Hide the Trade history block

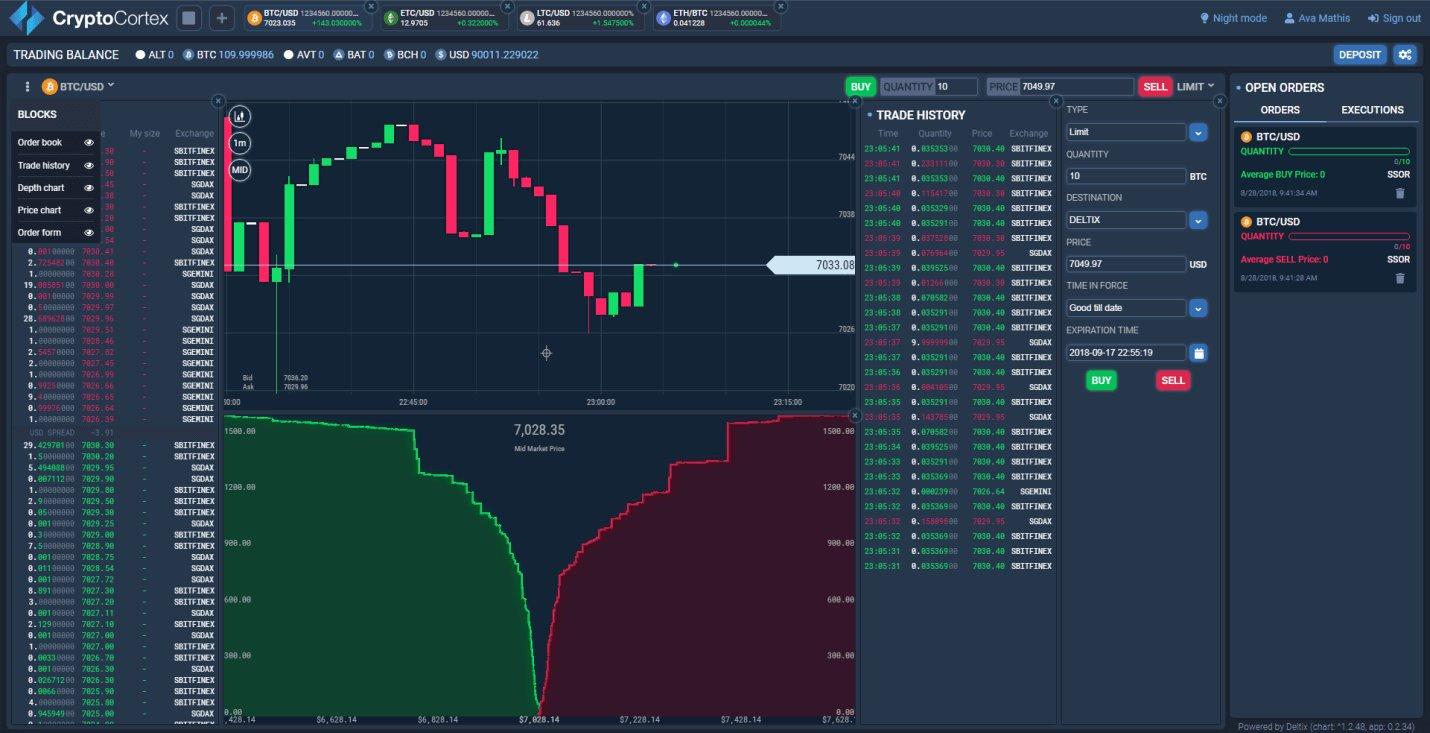[x=89, y=165]
